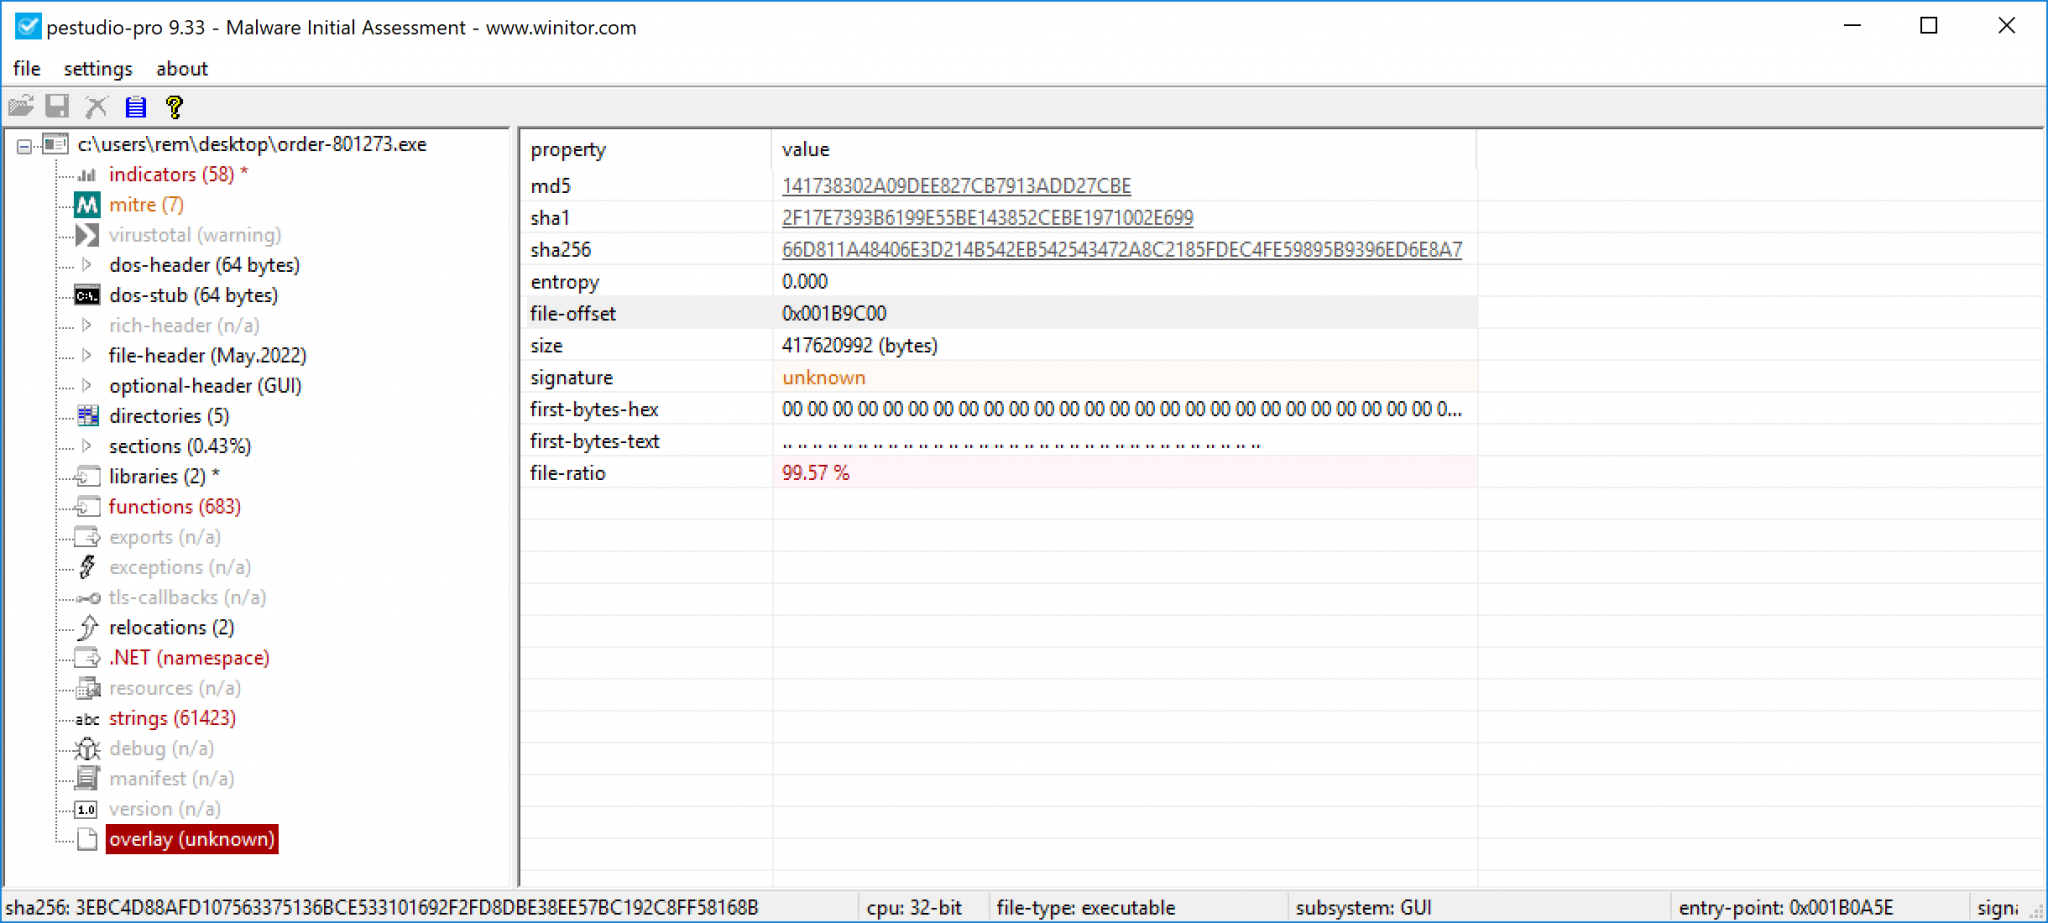Click the directories grid icon
This screenshot has width=2048, height=923.
click(86, 416)
